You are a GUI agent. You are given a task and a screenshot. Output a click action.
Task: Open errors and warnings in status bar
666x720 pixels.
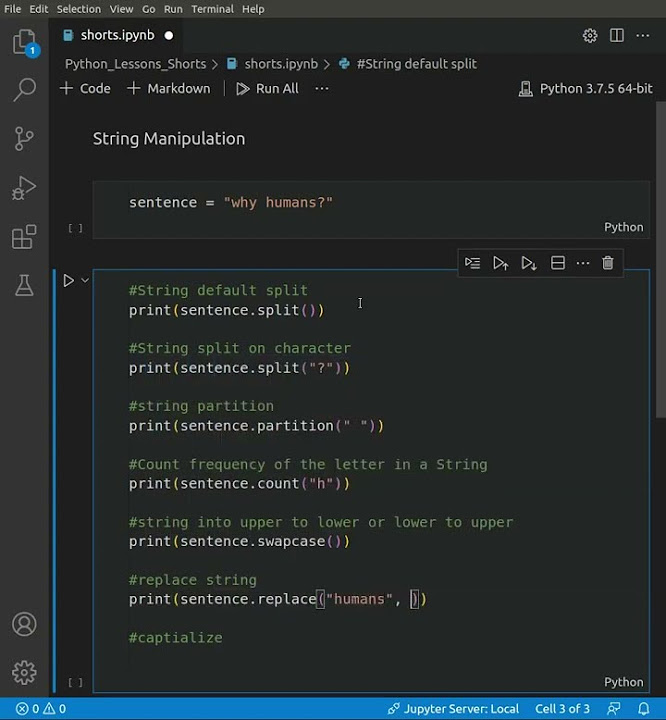(41, 709)
